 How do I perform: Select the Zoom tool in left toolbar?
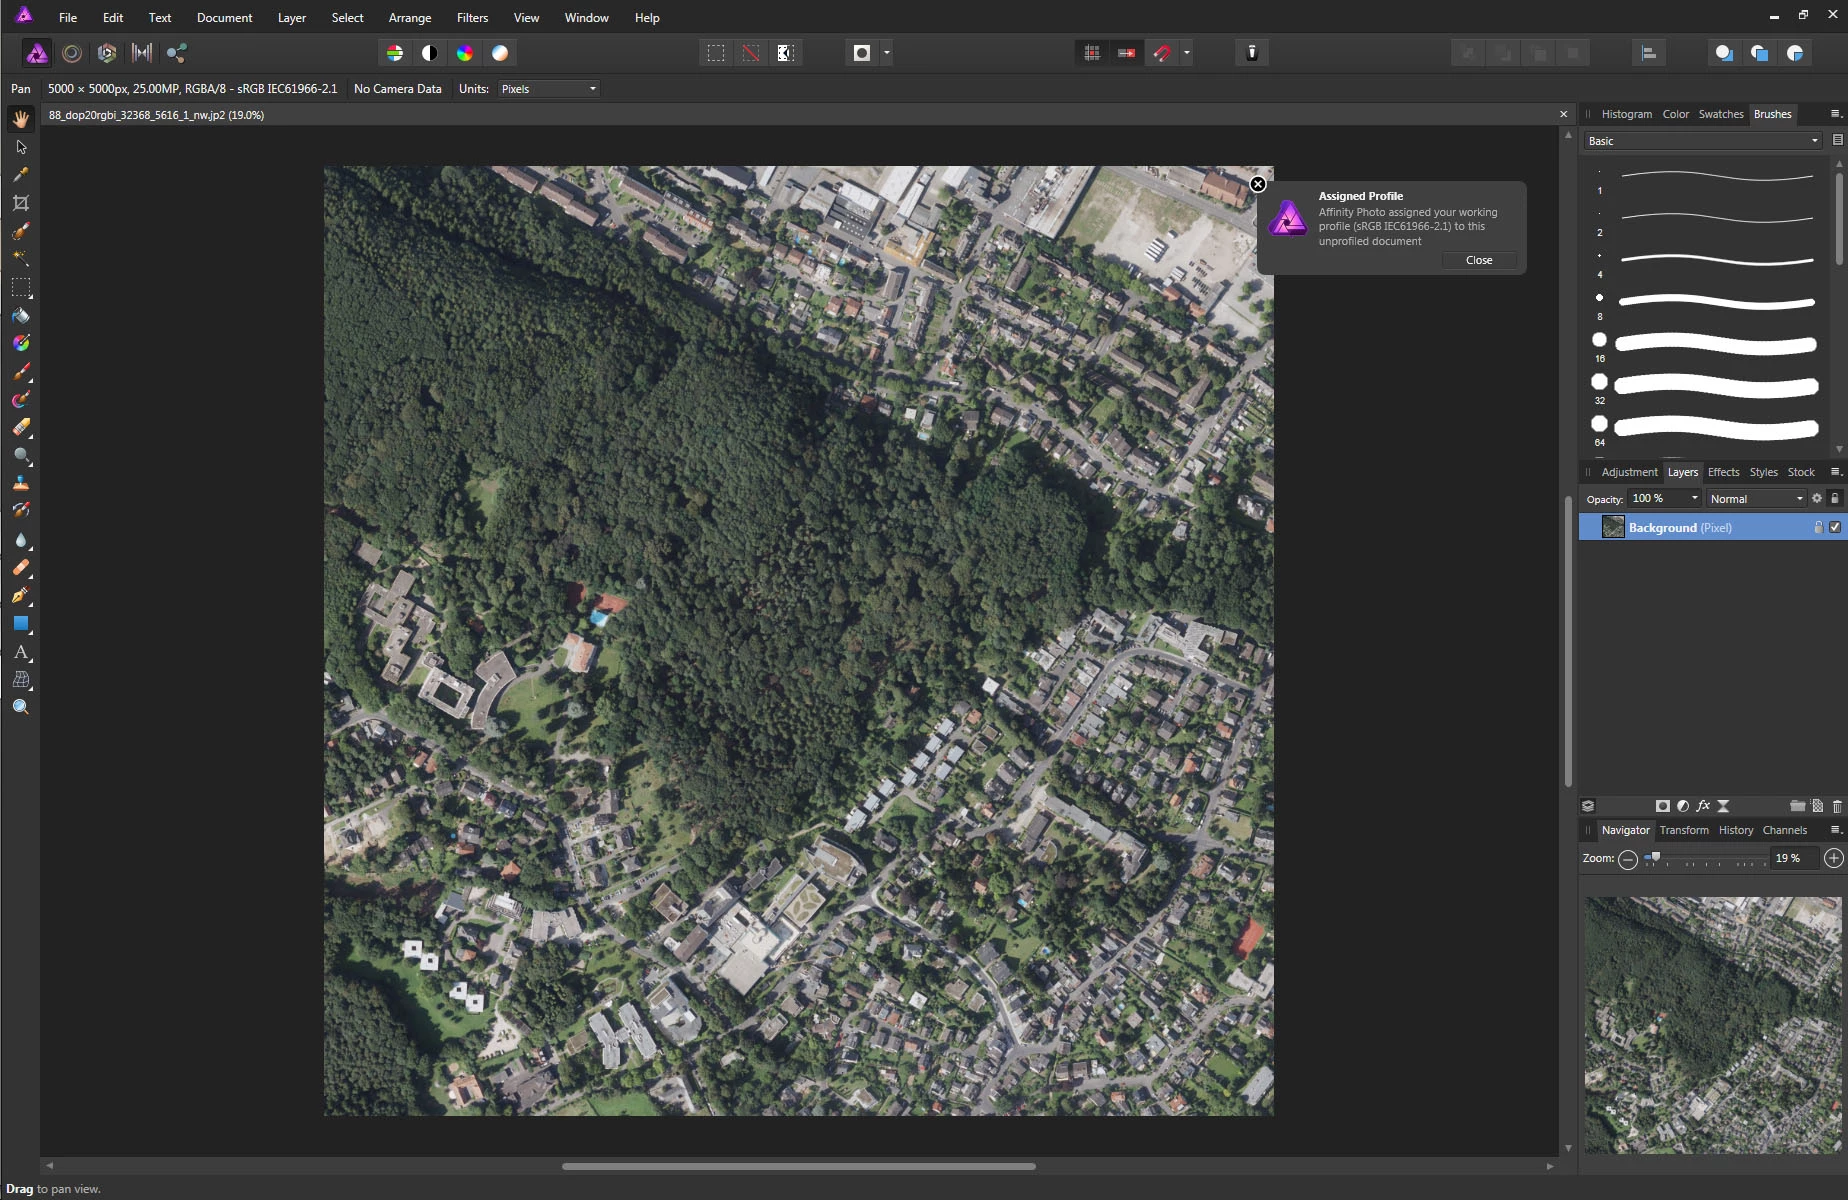[20, 708]
